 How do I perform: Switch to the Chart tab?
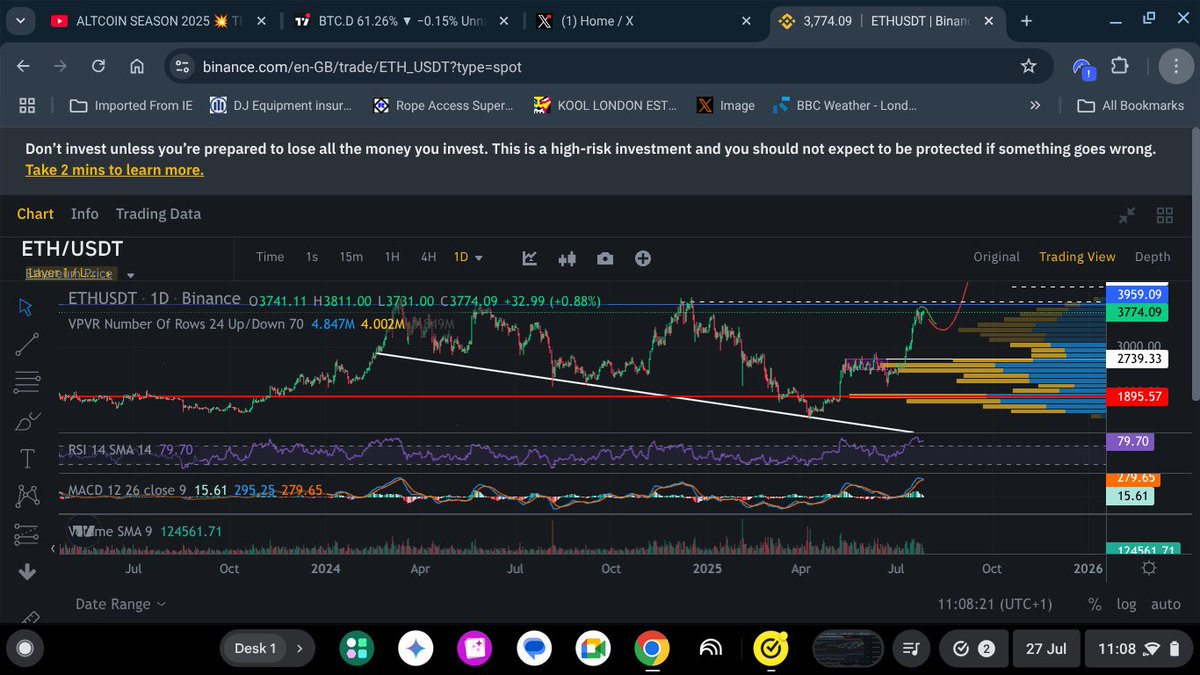click(x=35, y=214)
